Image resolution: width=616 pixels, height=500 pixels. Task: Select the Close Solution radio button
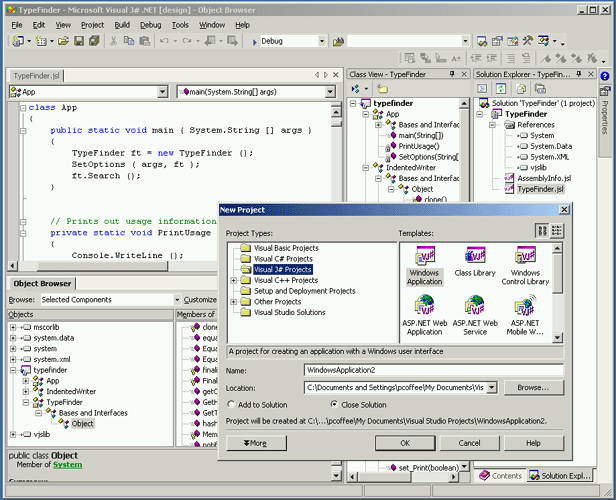coord(334,404)
